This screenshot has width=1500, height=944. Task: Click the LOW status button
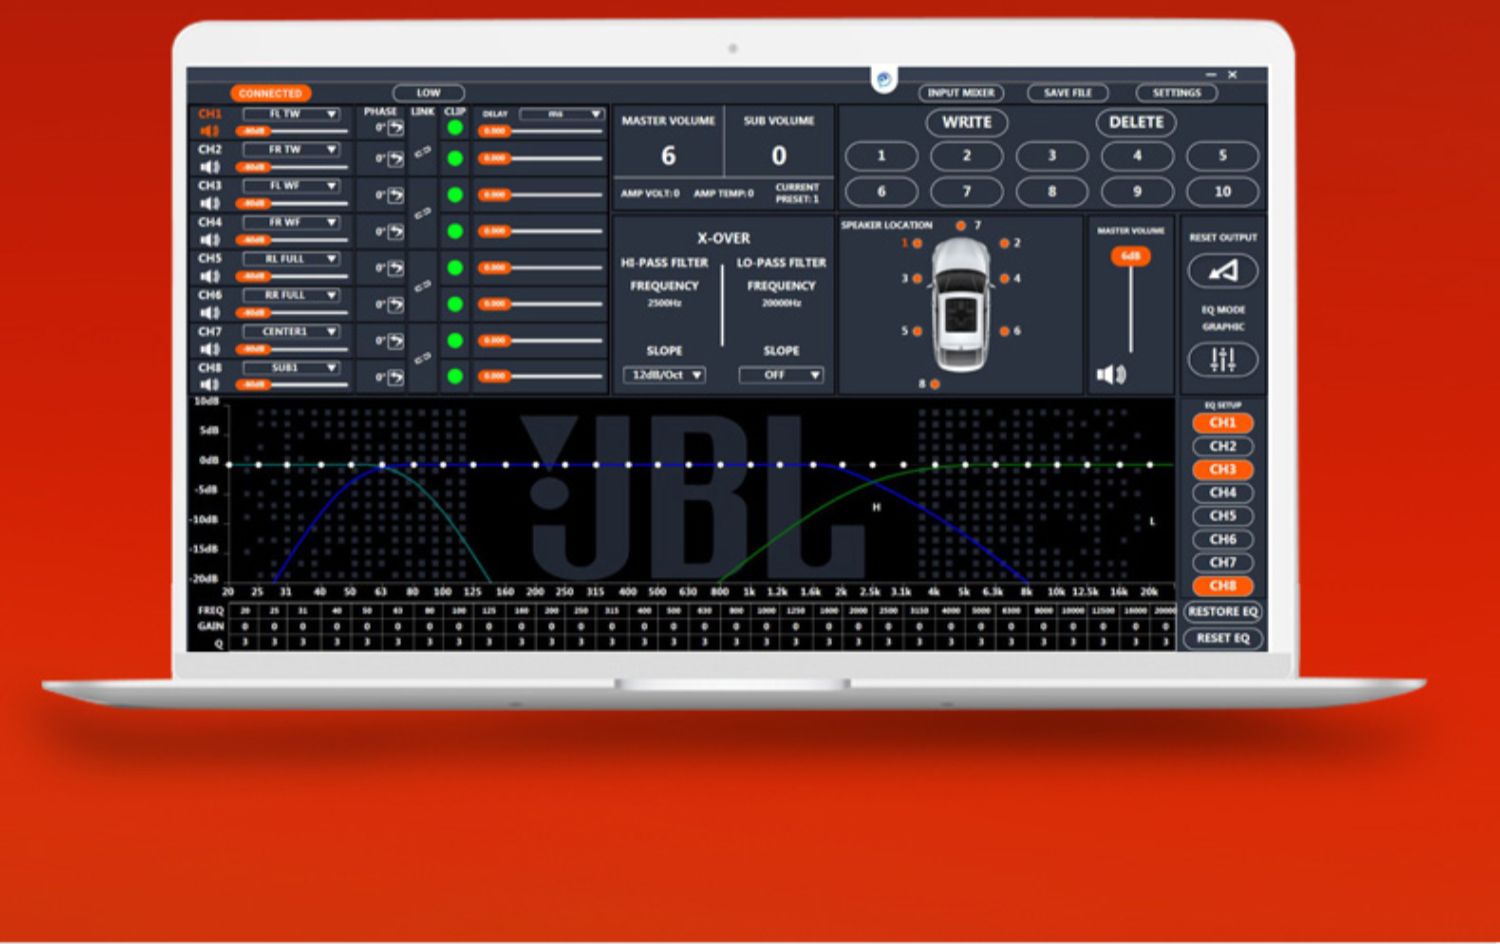pyautogui.click(x=429, y=93)
